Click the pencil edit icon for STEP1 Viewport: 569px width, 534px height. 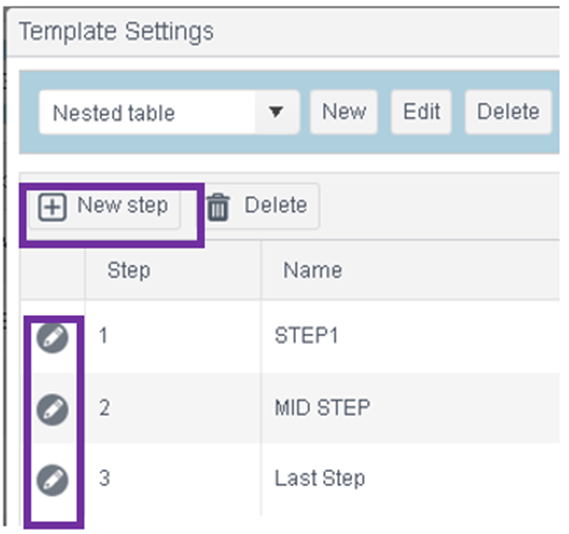coord(53,338)
